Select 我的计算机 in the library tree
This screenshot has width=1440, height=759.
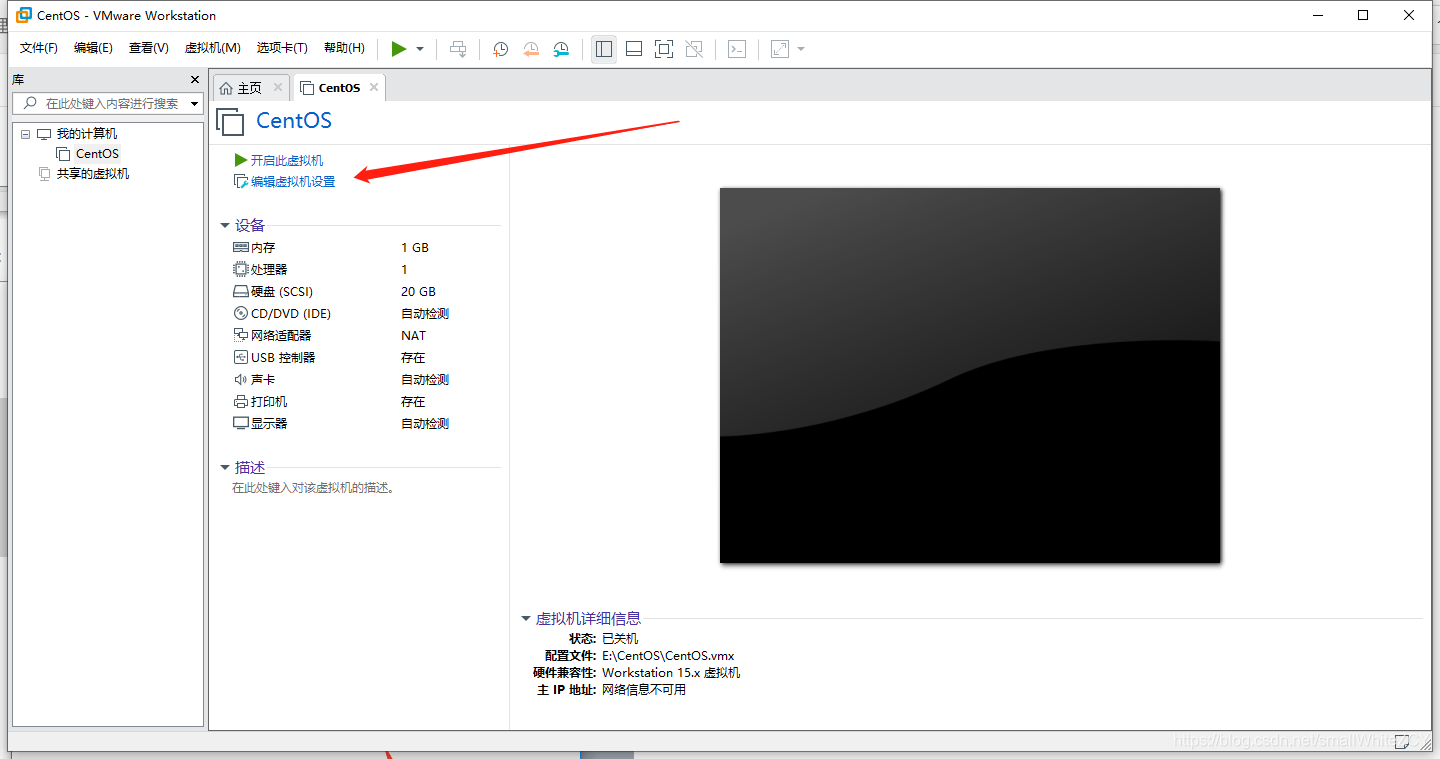[x=86, y=134]
